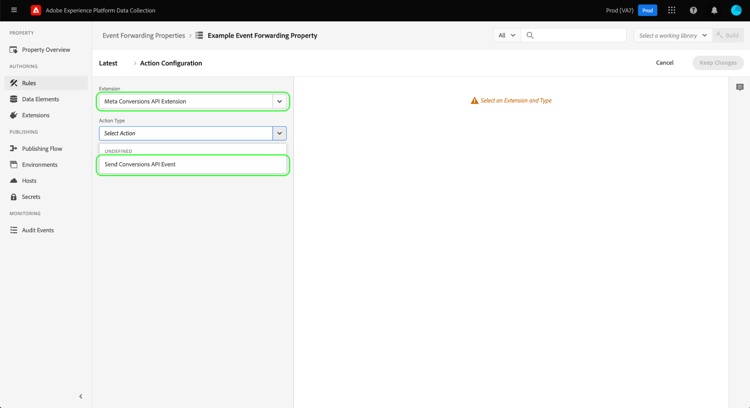750x408 pixels.
Task: Click the property list icon in breadcrumb
Action: pyautogui.click(x=199, y=35)
